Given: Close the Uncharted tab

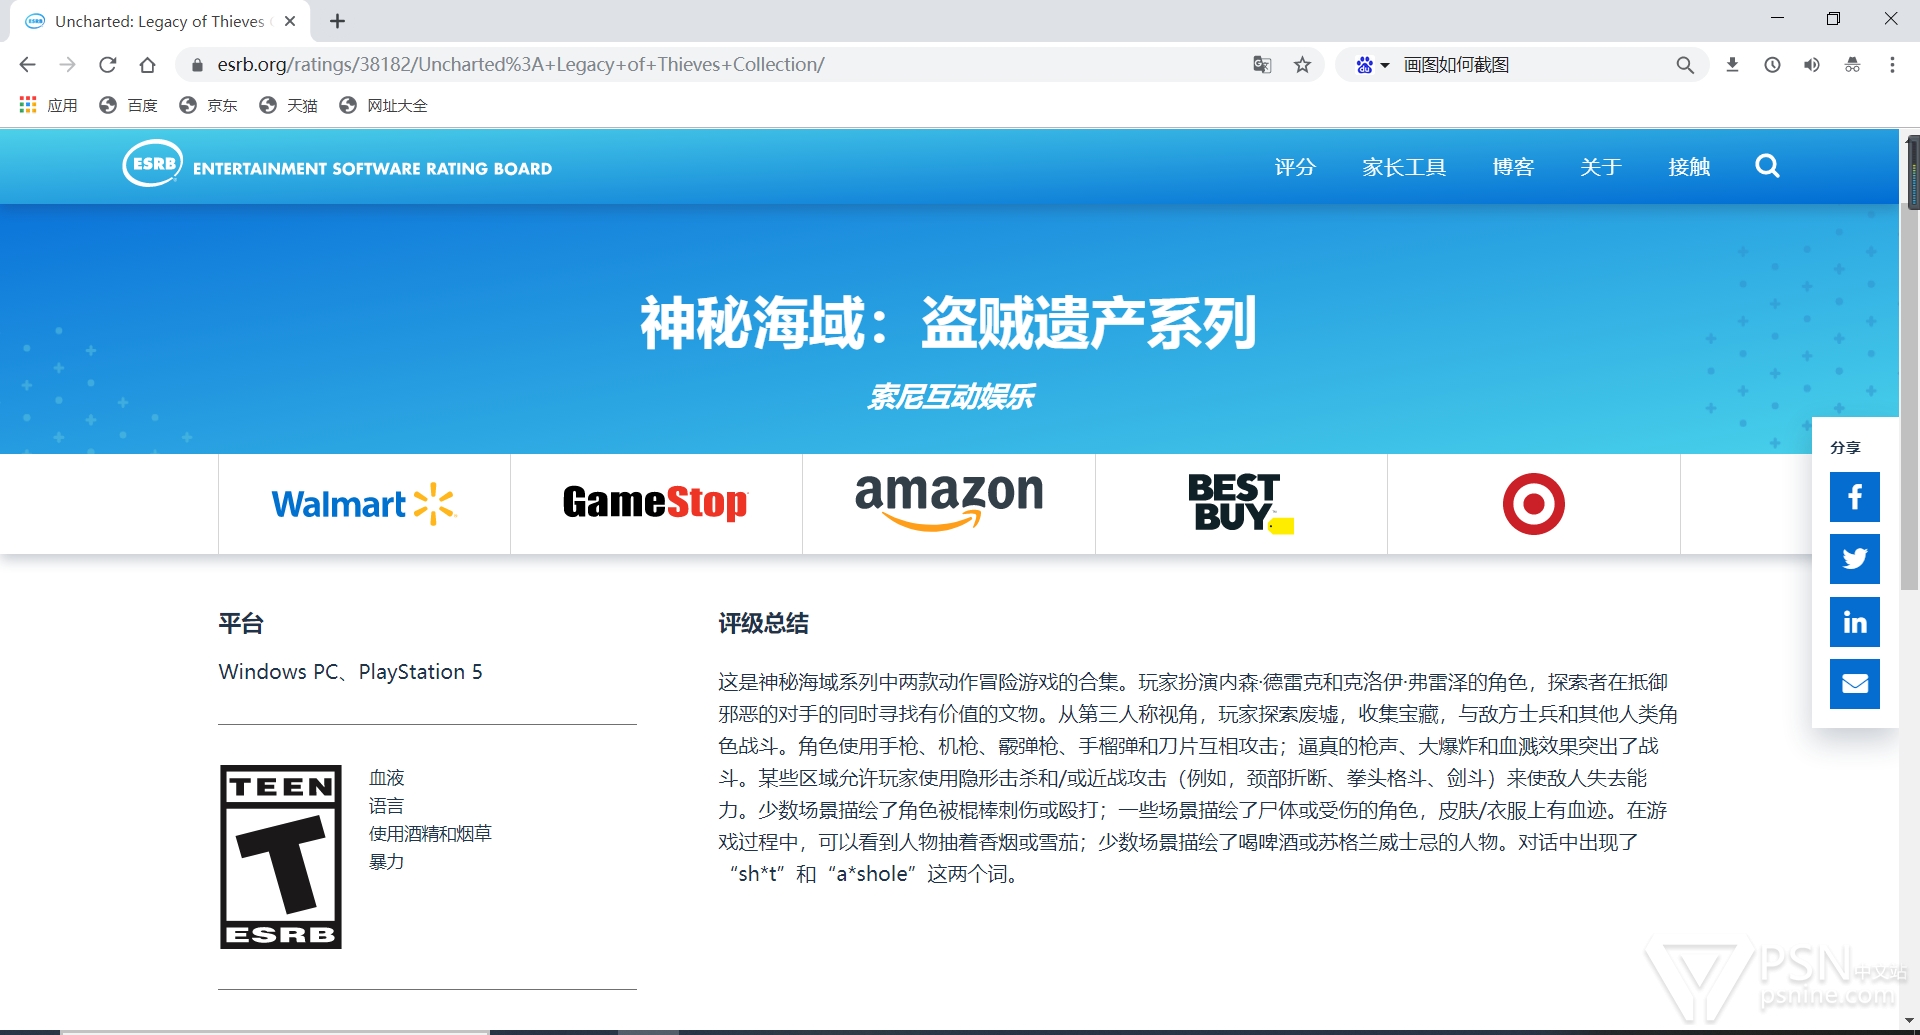Looking at the screenshot, I should pos(290,21).
